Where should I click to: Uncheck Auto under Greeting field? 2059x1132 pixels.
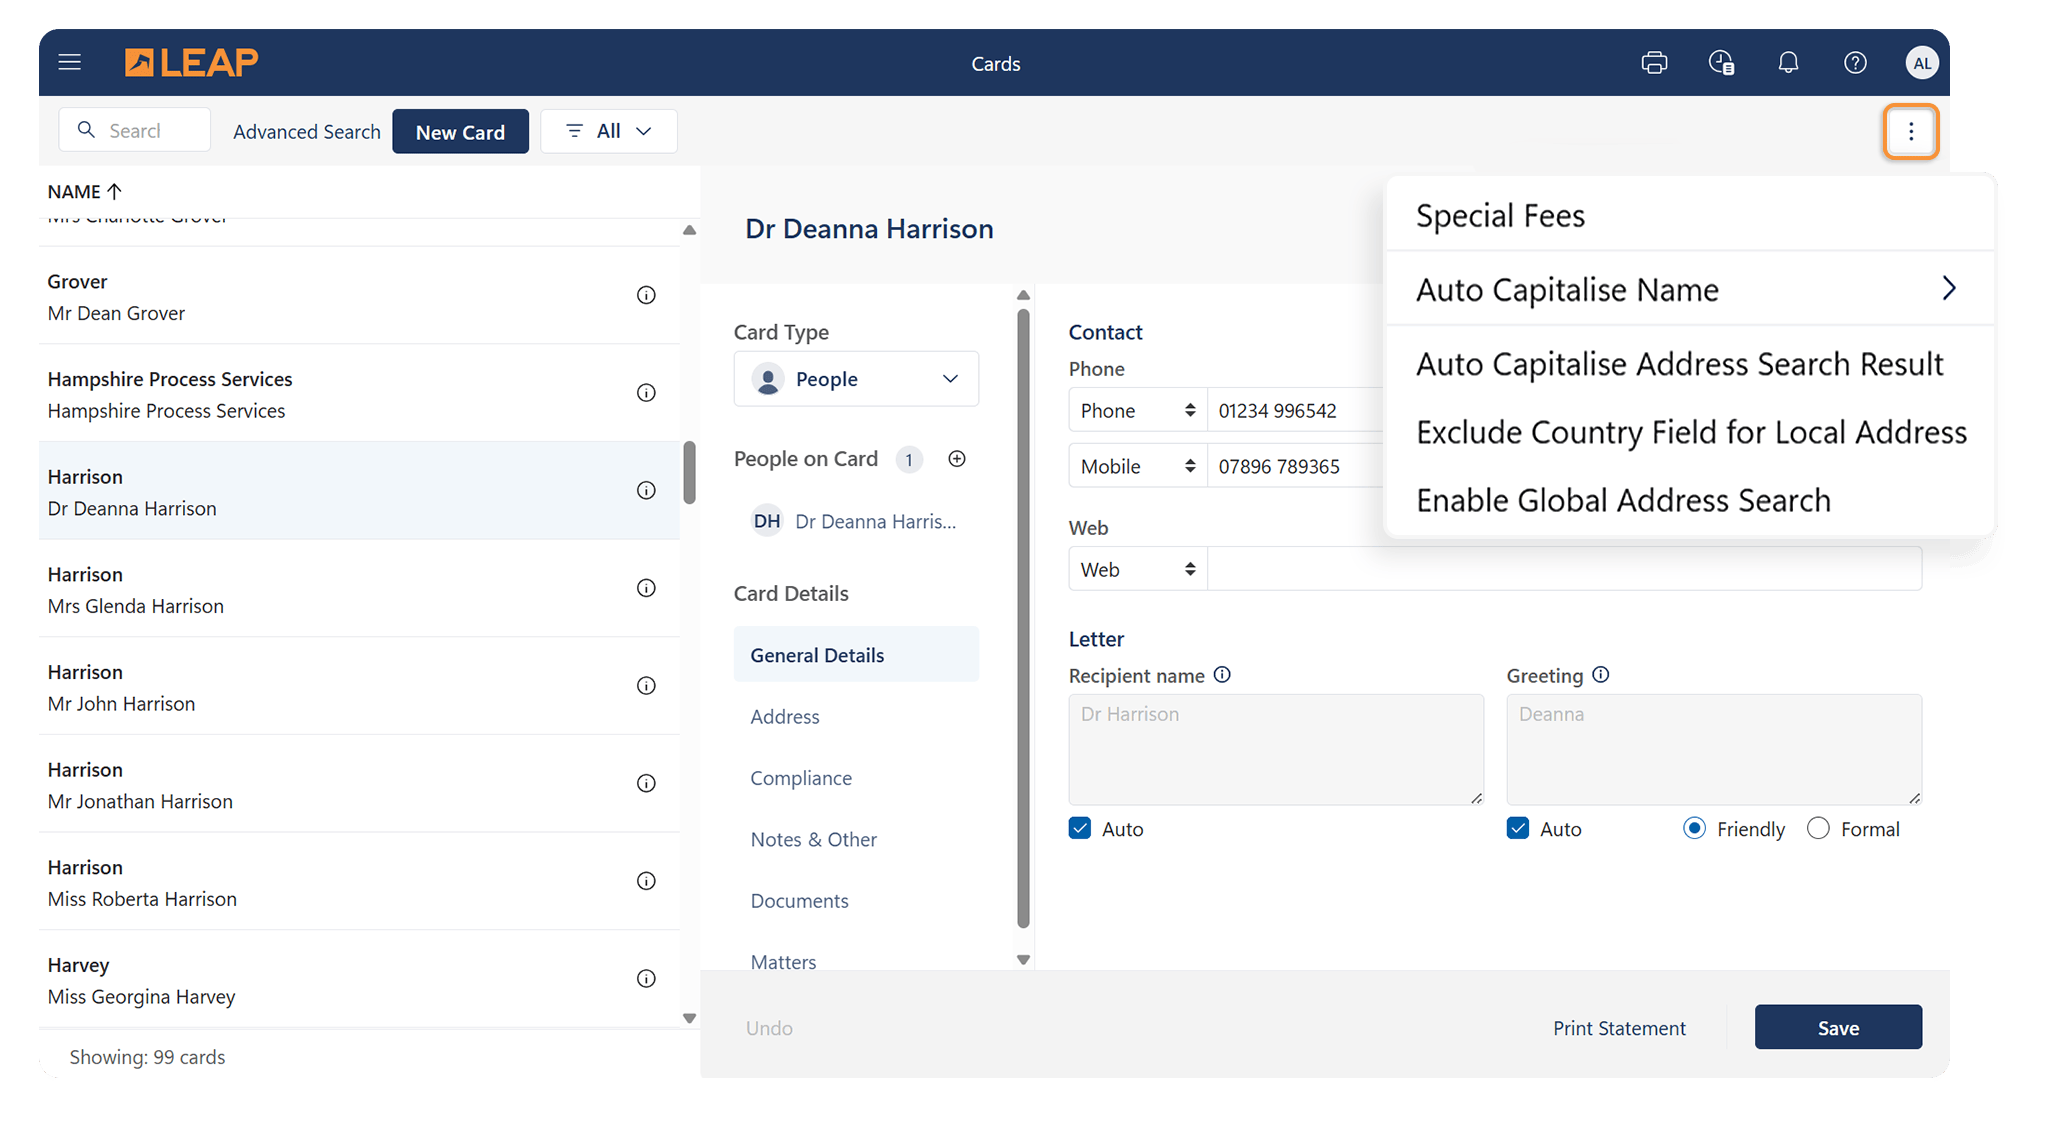tap(1518, 828)
